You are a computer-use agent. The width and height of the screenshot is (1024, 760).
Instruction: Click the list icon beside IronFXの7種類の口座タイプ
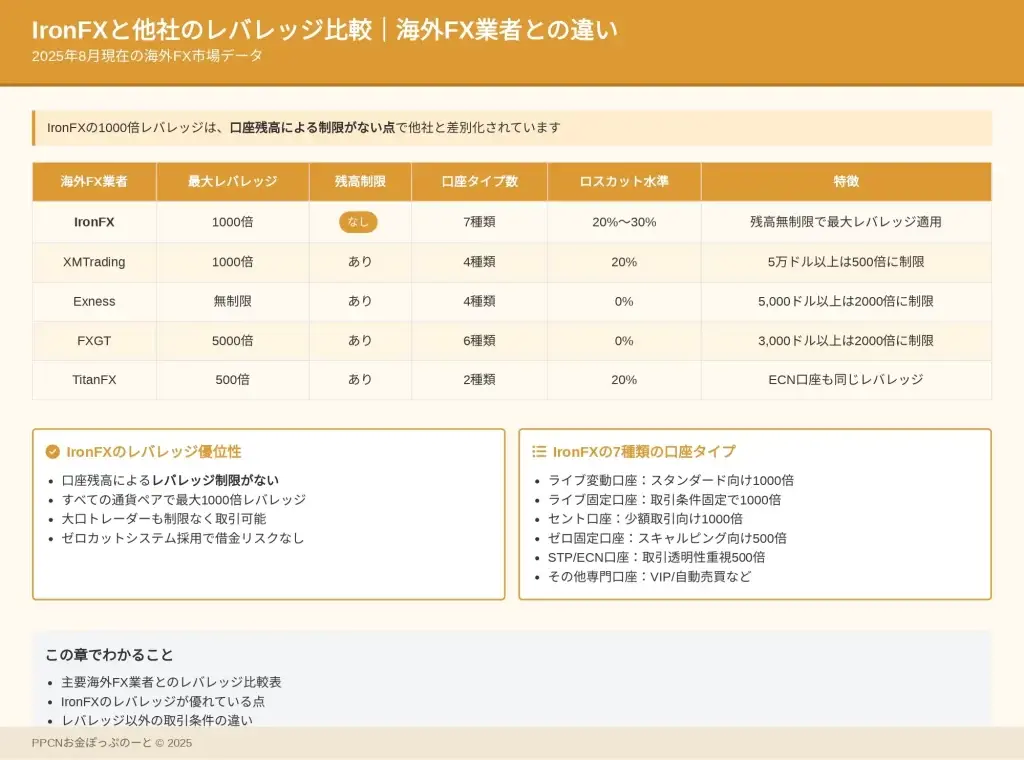click(x=539, y=452)
